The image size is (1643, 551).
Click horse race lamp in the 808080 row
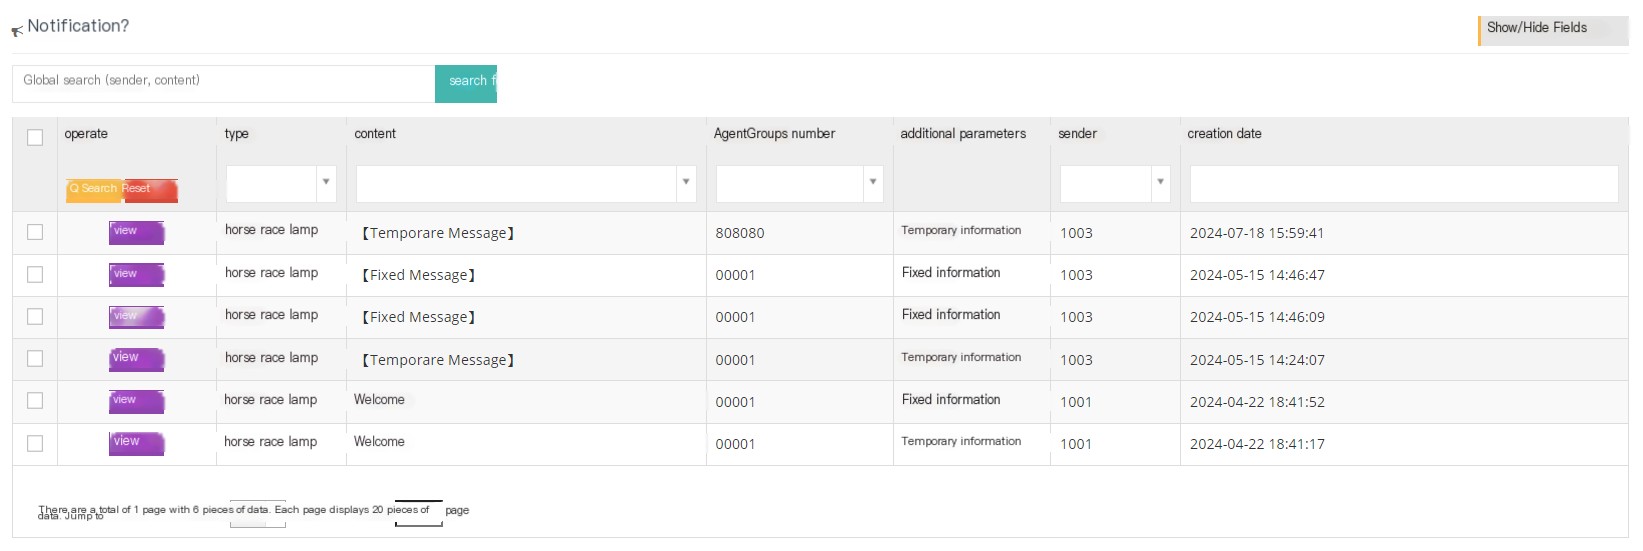(x=271, y=229)
